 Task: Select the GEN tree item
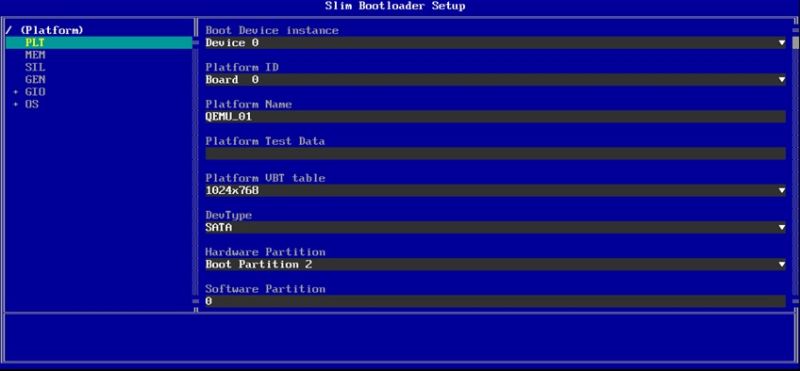(x=35, y=80)
